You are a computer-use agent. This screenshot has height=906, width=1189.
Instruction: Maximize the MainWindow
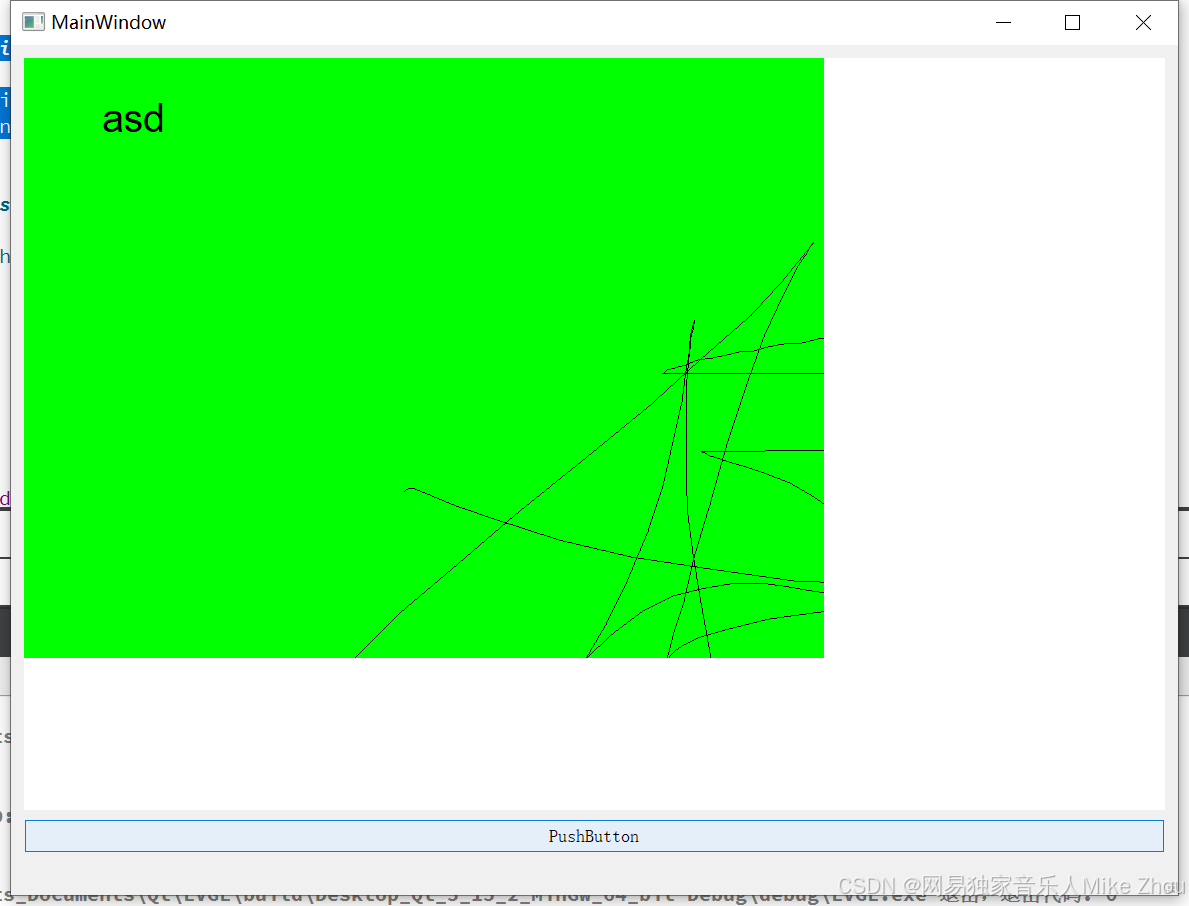click(1072, 22)
